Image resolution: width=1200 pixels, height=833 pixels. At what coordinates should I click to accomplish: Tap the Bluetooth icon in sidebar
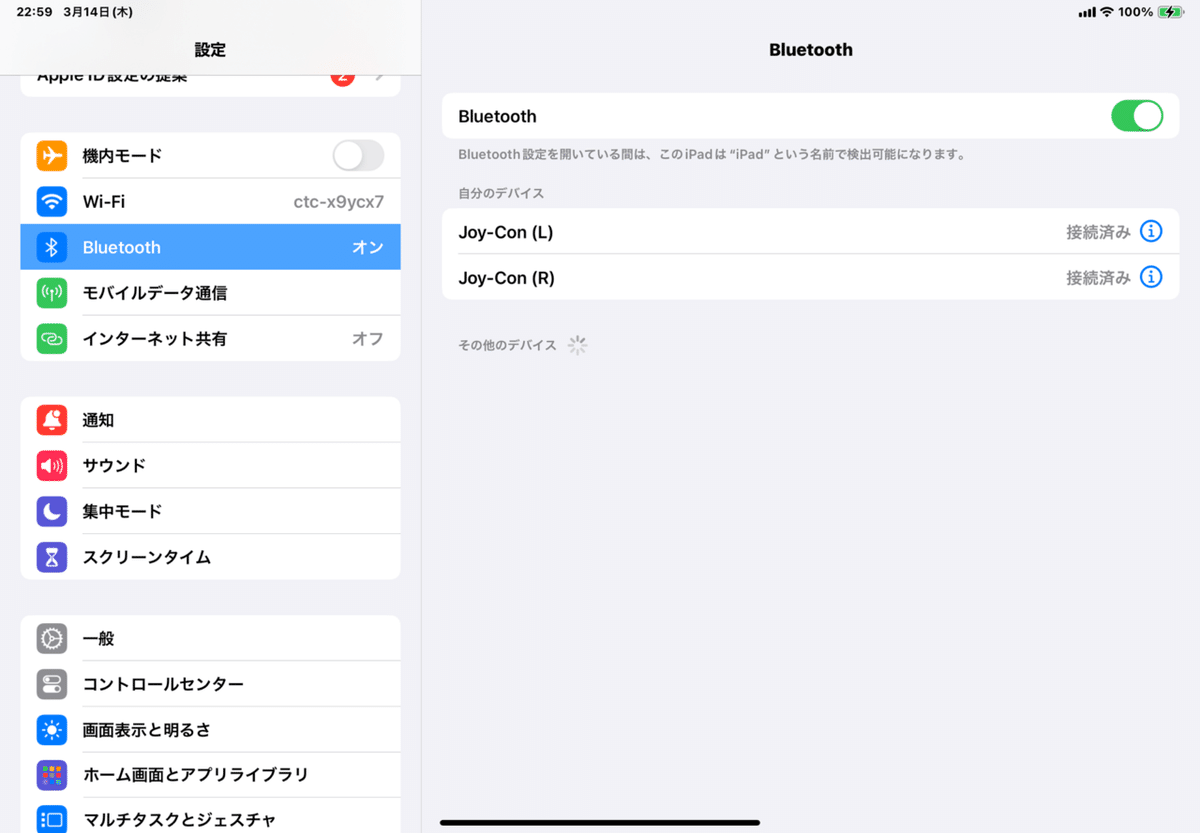pos(52,247)
